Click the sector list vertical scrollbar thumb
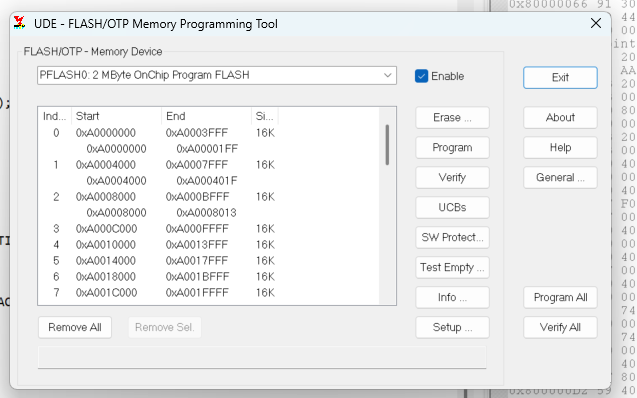This screenshot has width=637, height=398. (387, 145)
